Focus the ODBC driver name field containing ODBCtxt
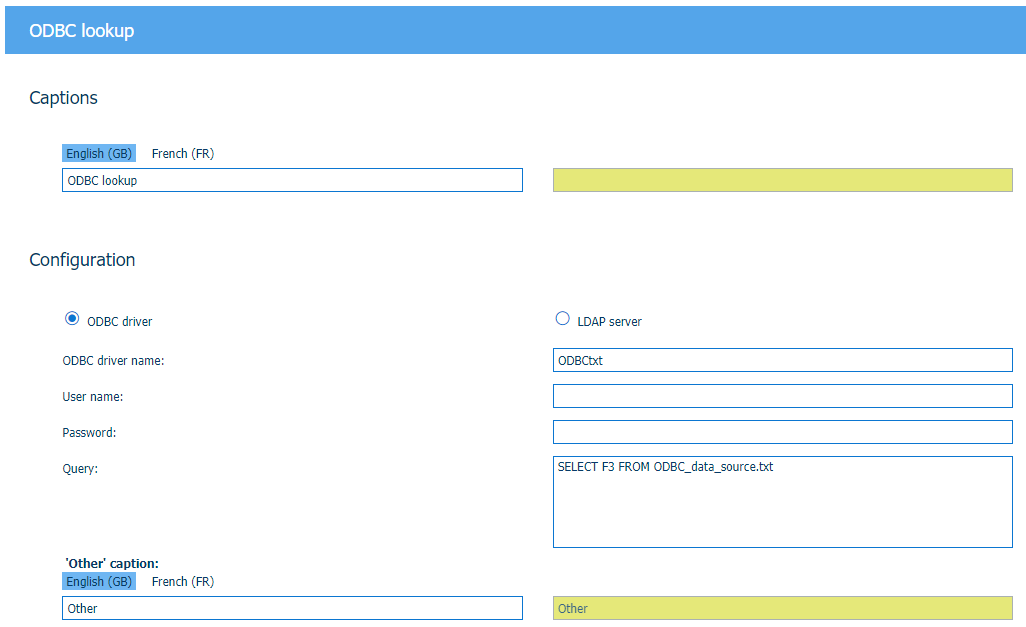The height and width of the screenshot is (627, 1026). pos(782,360)
